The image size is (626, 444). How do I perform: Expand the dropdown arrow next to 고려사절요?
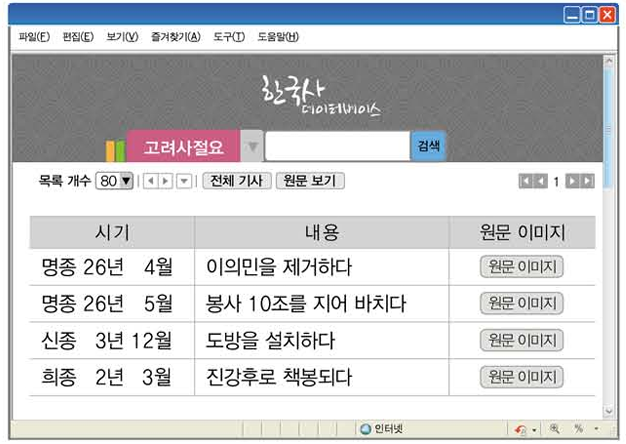pyautogui.click(x=252, y=147)
